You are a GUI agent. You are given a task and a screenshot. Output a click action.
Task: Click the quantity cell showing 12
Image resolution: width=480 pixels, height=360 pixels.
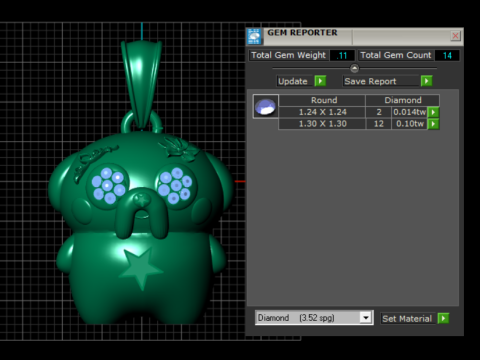point(379,124)
